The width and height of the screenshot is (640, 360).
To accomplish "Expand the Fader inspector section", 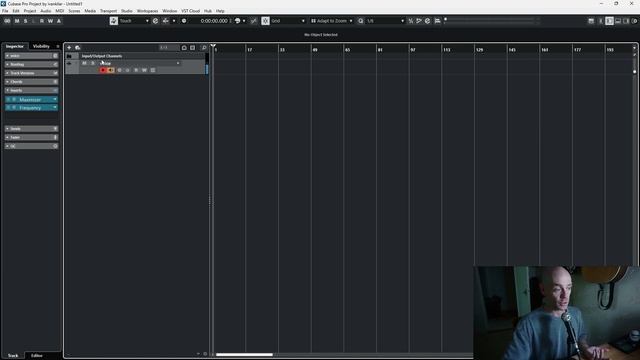I will click(x=31, y=138).
